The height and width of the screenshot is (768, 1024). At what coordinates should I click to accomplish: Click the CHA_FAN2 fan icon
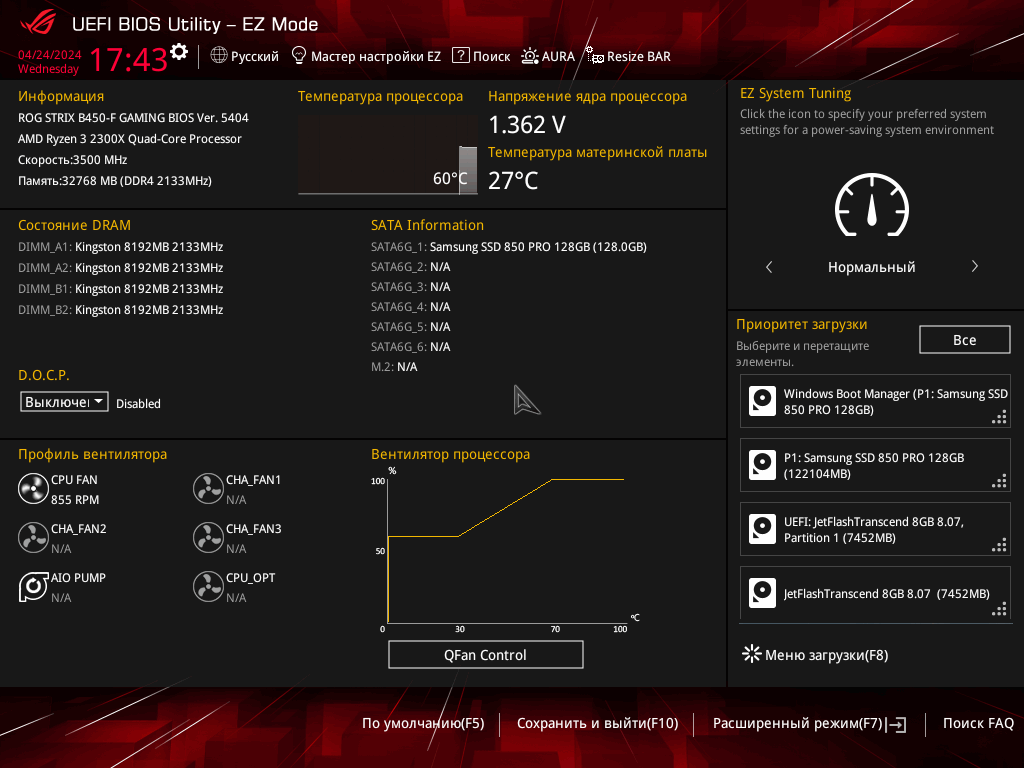click(x=33, y=537)
